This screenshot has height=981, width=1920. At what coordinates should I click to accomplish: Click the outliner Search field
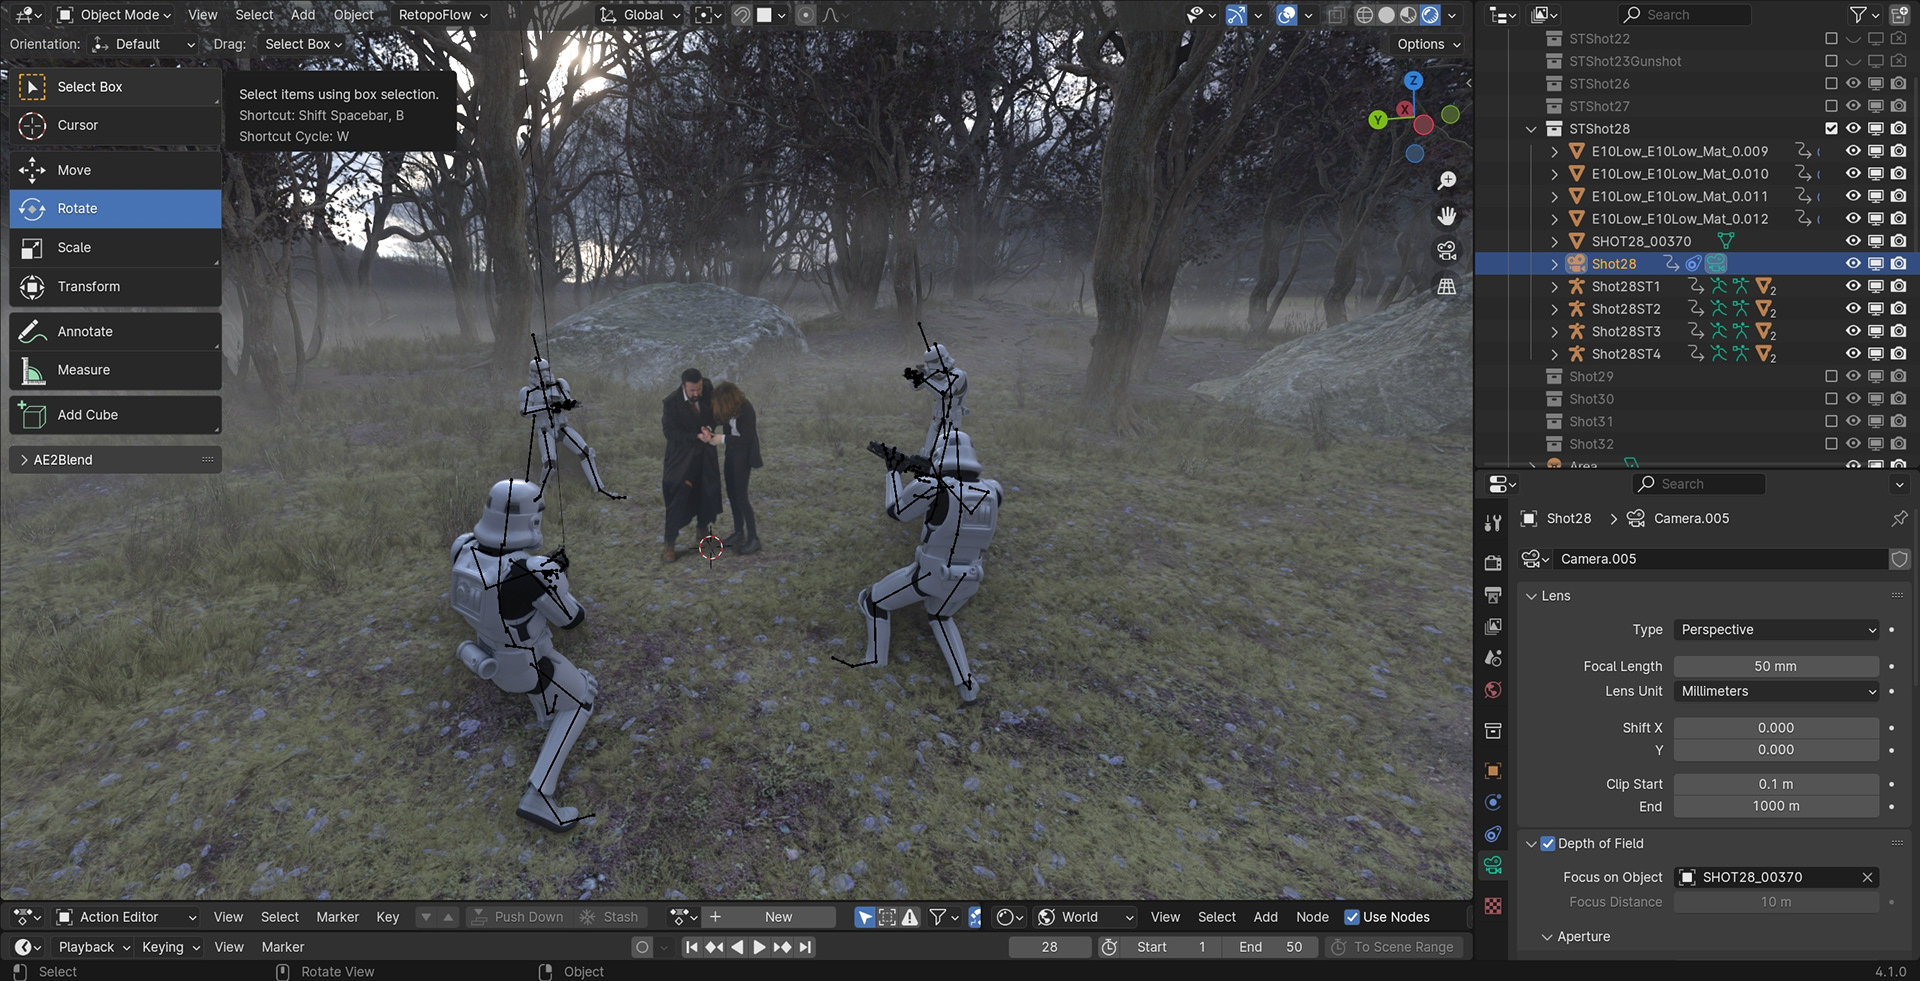(x=1684, y=15)
